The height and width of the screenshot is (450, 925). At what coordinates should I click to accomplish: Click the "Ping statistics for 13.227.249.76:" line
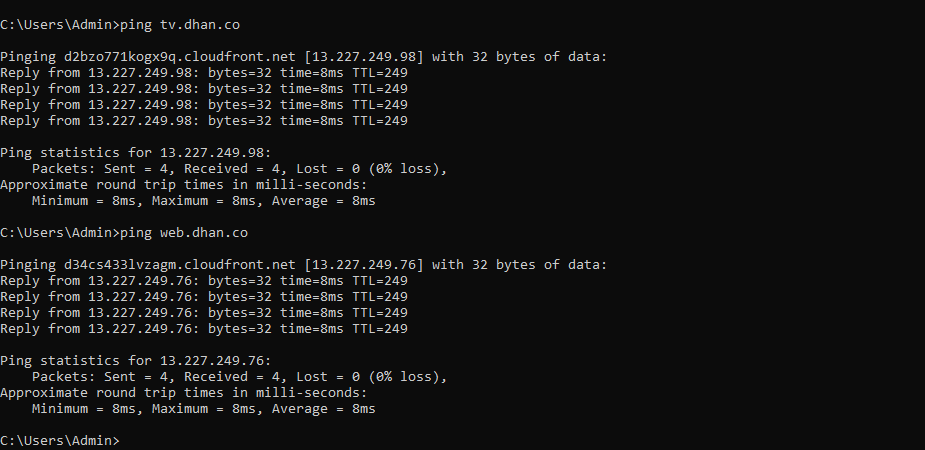(x=135, y=360)
